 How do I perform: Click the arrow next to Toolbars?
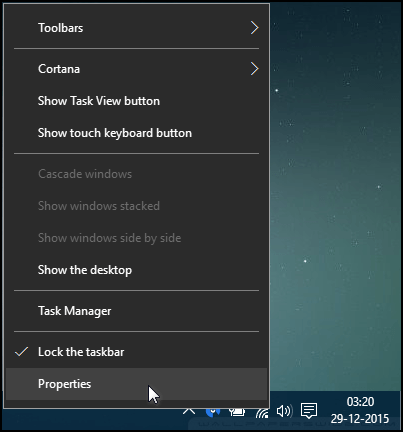click(255, 28)
